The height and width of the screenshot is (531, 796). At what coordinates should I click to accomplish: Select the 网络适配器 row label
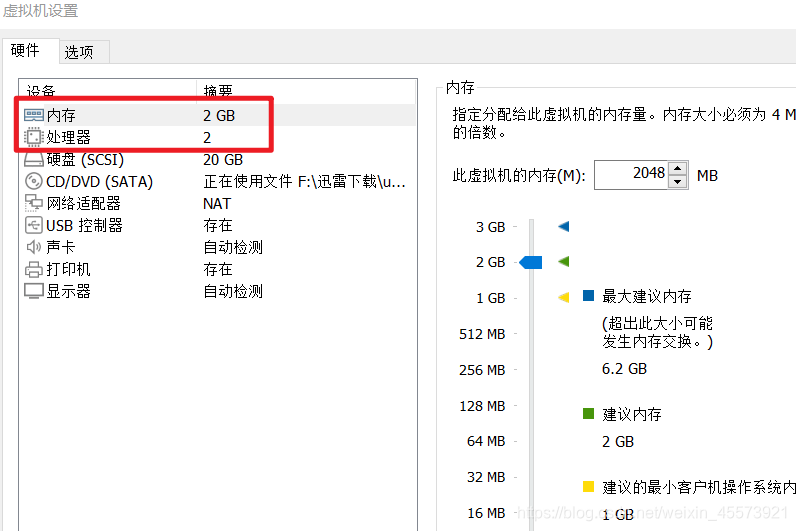(84, 204)
